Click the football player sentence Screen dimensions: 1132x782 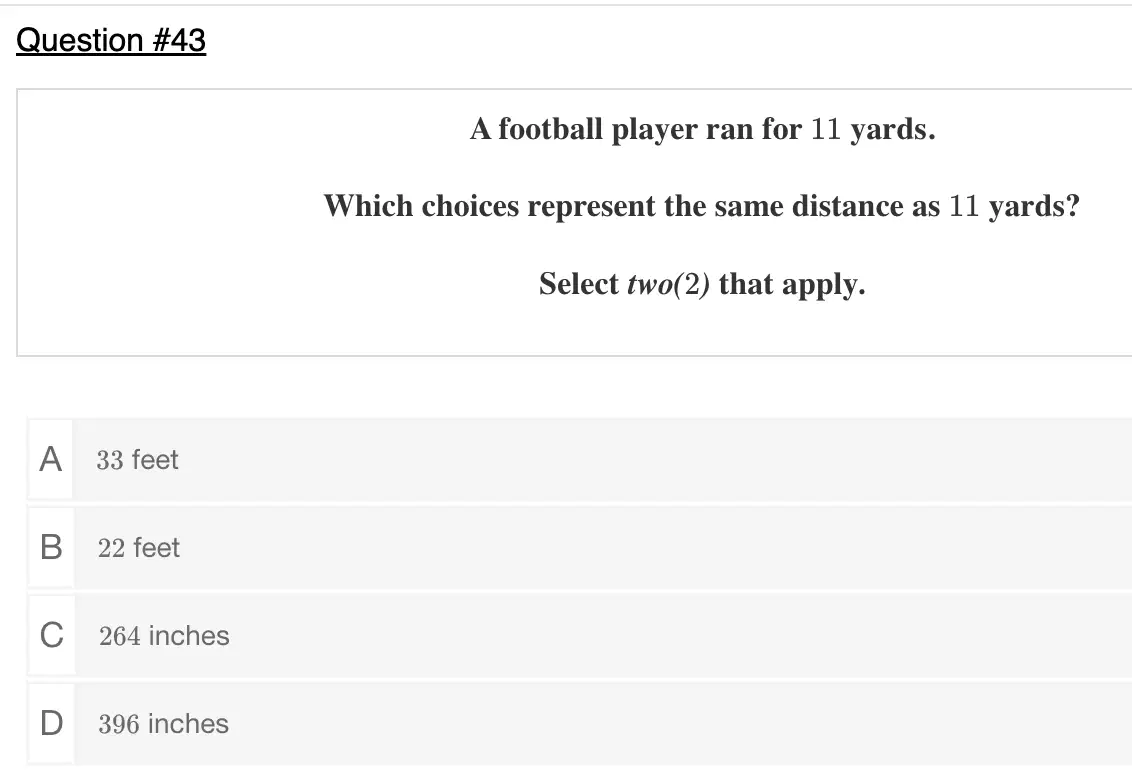[x=702, y=130]
